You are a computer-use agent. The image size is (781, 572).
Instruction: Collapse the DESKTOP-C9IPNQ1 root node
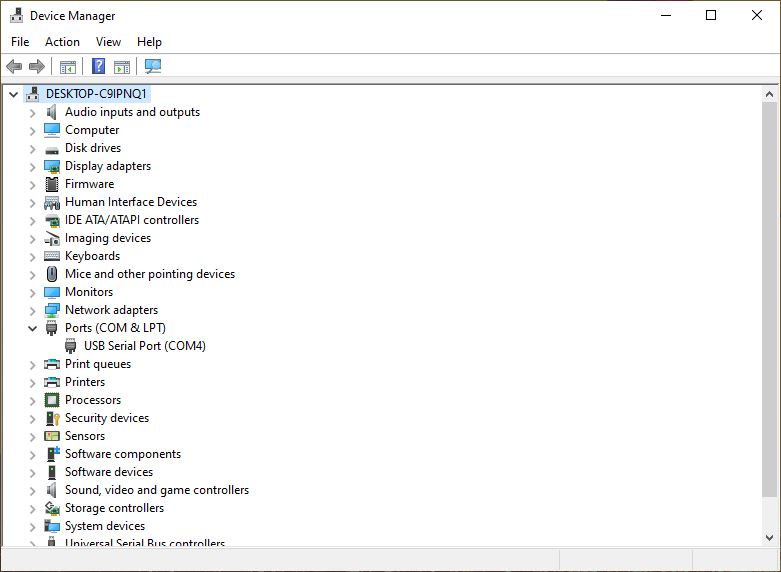[x=13, y=94]
